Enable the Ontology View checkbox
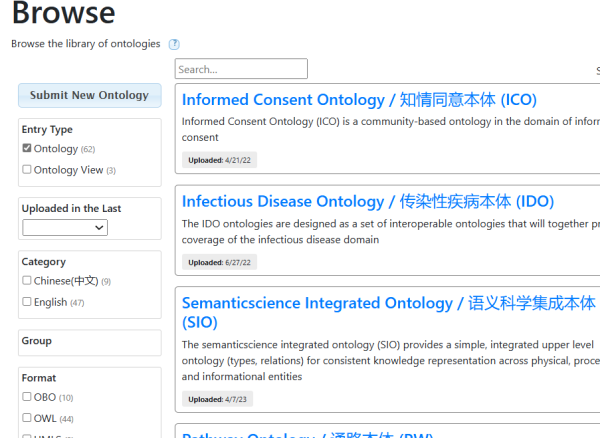 coord(27,170)
